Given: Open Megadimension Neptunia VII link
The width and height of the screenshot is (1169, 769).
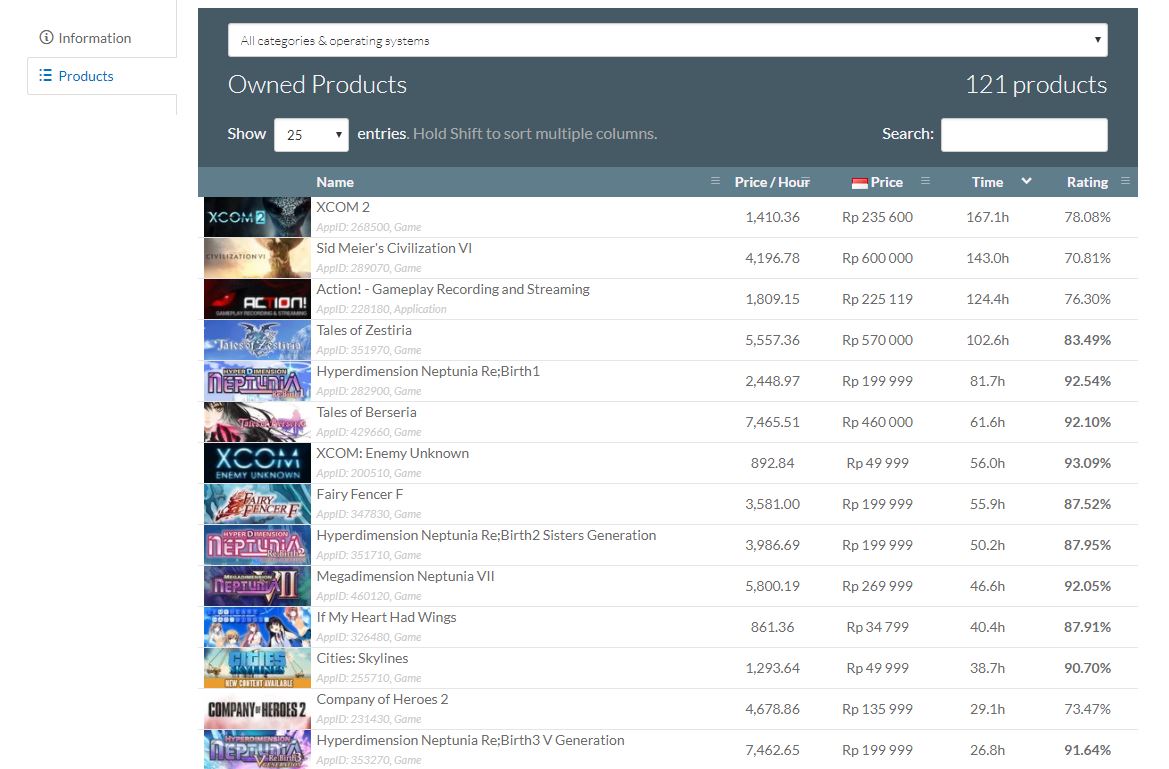Looking at the screenshot, I should click(405, 577).
